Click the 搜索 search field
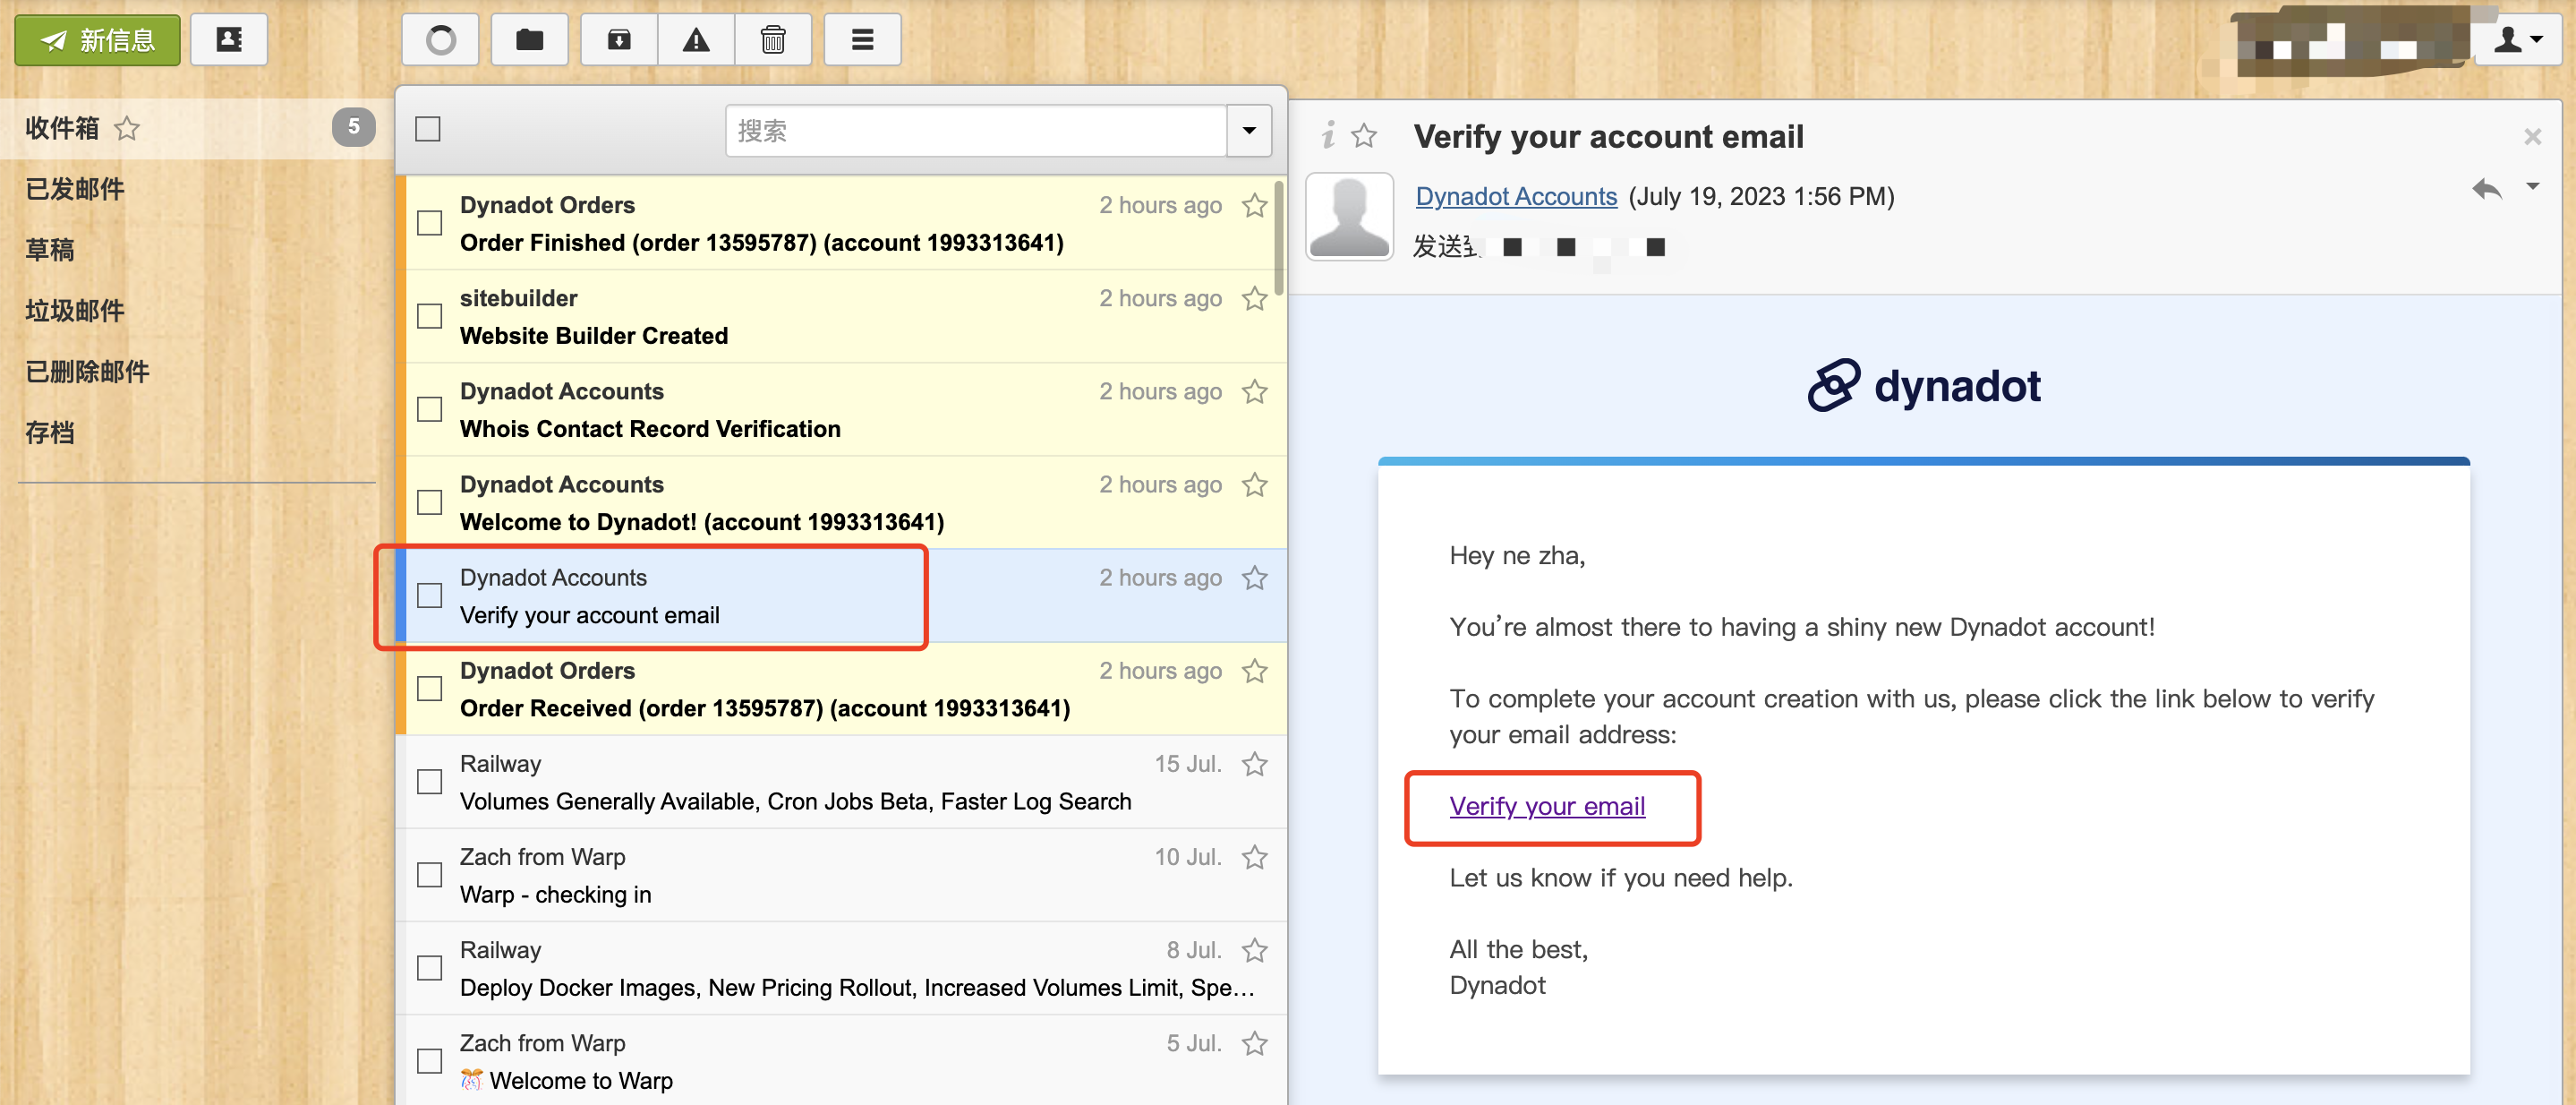The image size is (2576, 1105). (x=976, y=130)
